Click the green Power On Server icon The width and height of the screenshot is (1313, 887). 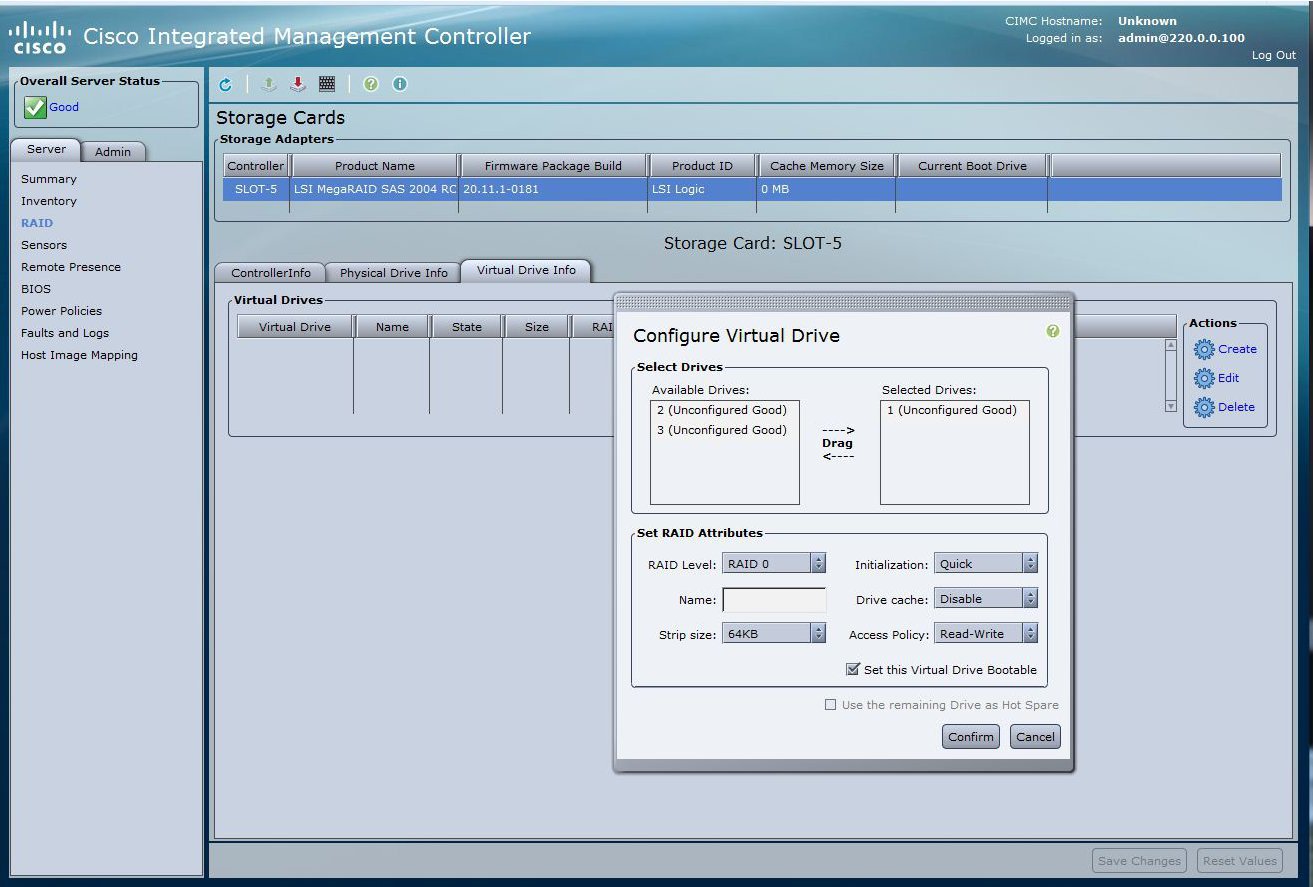(x=268, y=85)
